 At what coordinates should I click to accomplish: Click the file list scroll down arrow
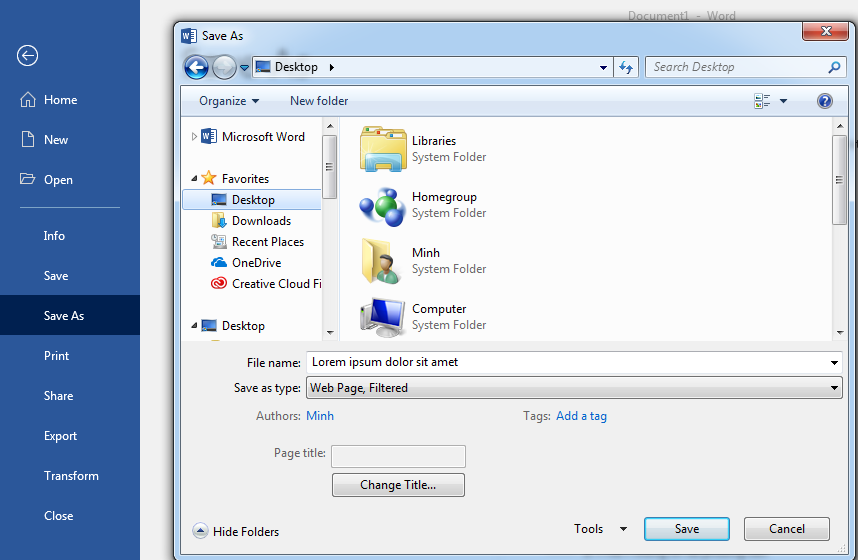pos(840,333)
